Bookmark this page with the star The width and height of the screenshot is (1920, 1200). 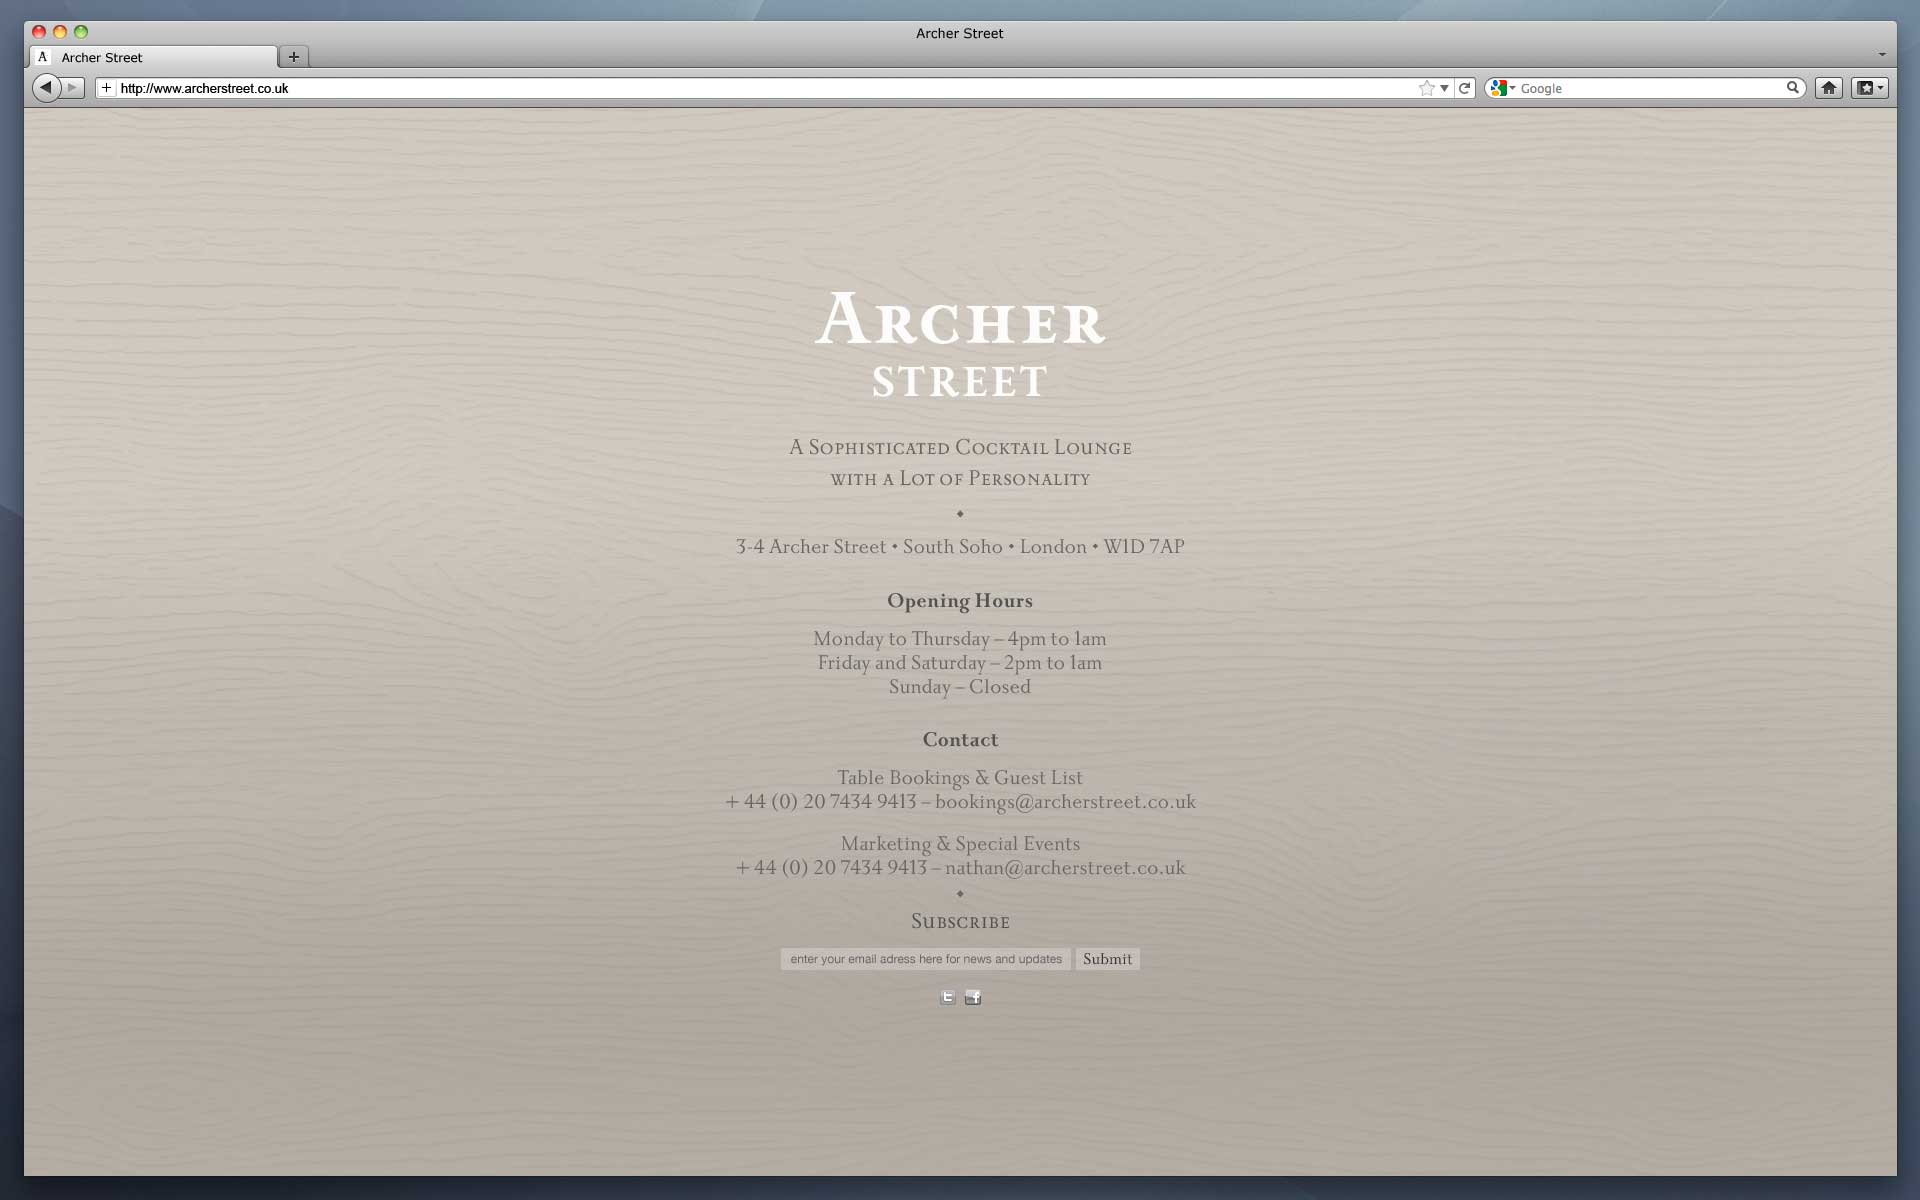[1426, 88]
